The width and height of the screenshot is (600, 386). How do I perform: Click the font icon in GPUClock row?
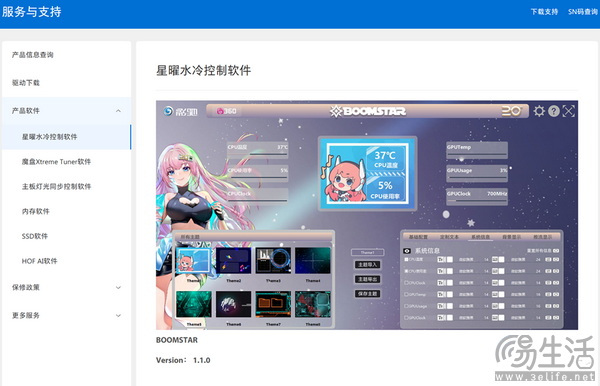point(441,318)
